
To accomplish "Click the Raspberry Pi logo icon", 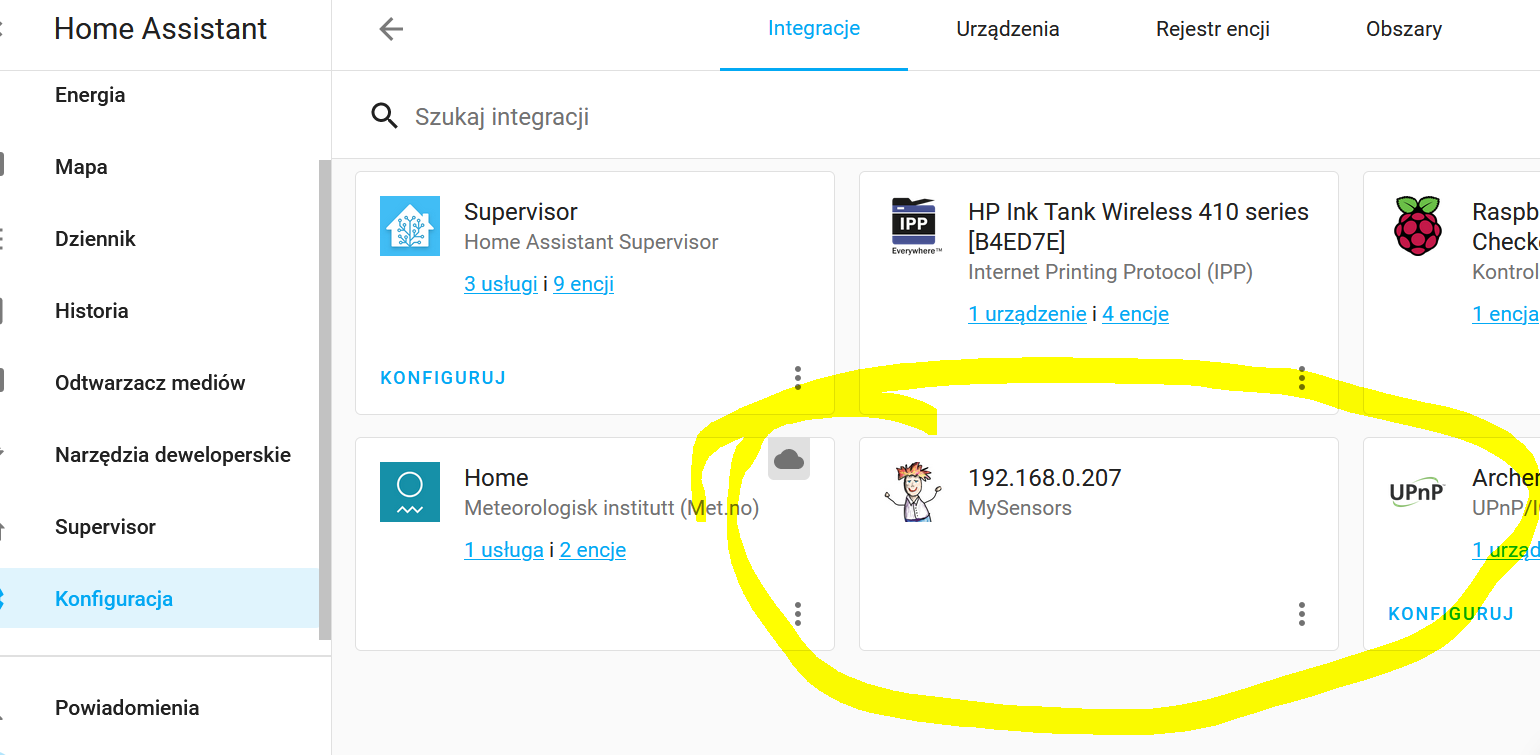I will (x=1417, y=226).
